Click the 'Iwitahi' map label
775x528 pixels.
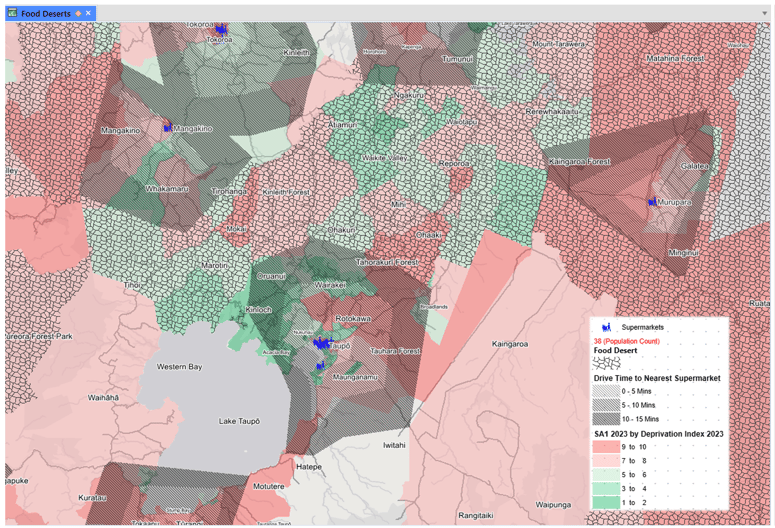[x=394, y=445]
